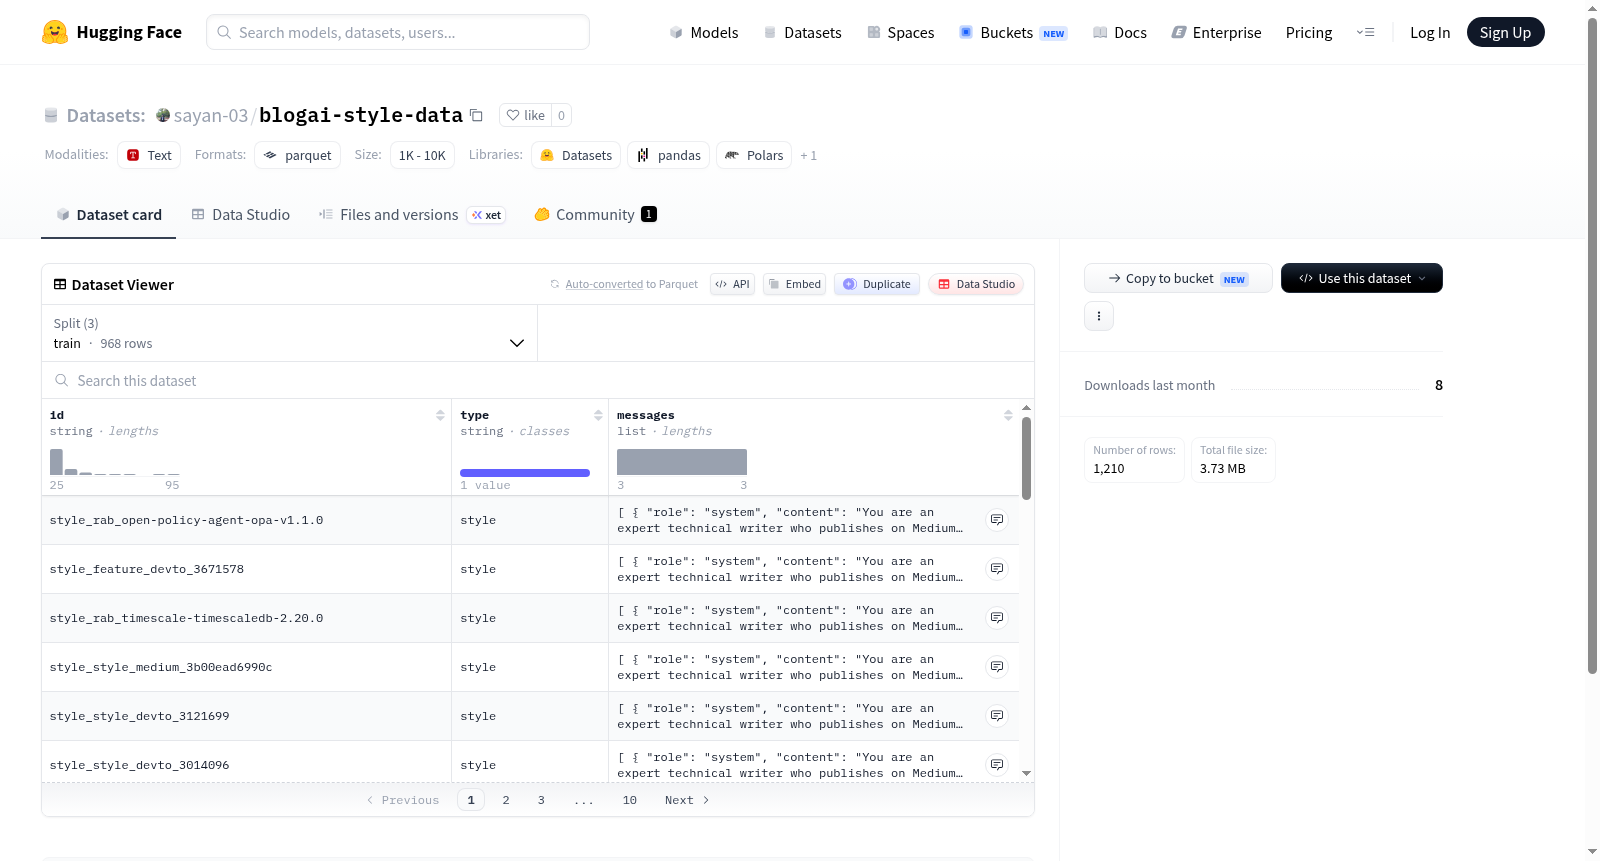
Task: Open the sayan-03 profile link
Action: pyautogui.click(x=211, y=116)
